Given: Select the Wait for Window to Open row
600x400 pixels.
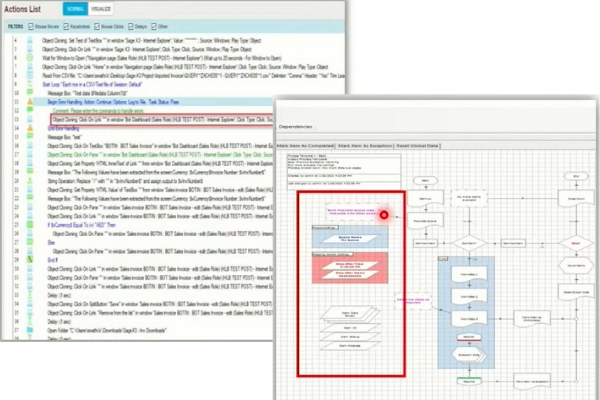Looking at the screenshot, I should (x=162, y=58).
